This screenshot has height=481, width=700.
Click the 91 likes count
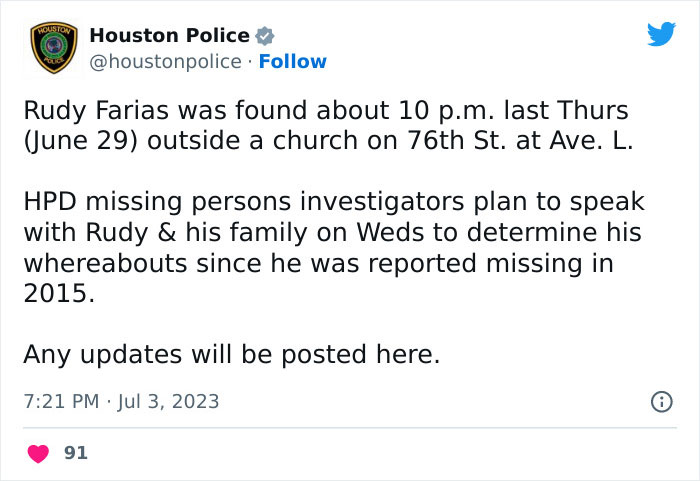coord(76,453)
